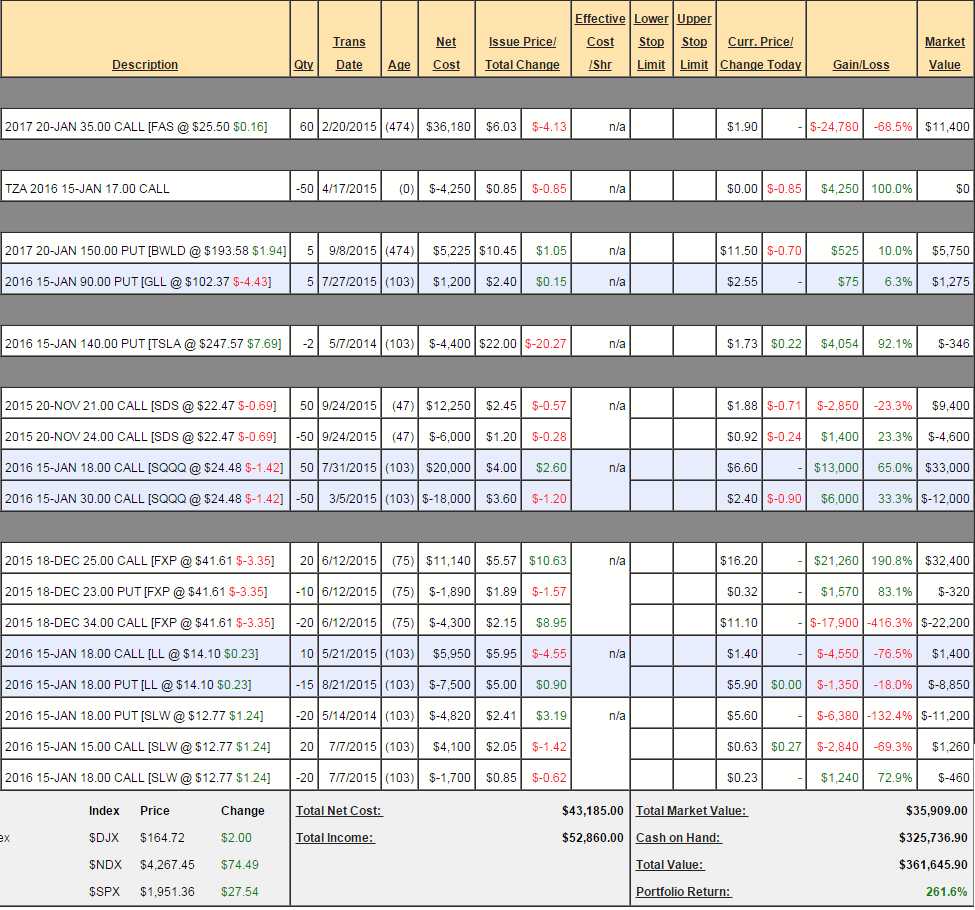Sort by the Market Value header
The height and width of the screenshot is (910, 975).
click(944, 53)
